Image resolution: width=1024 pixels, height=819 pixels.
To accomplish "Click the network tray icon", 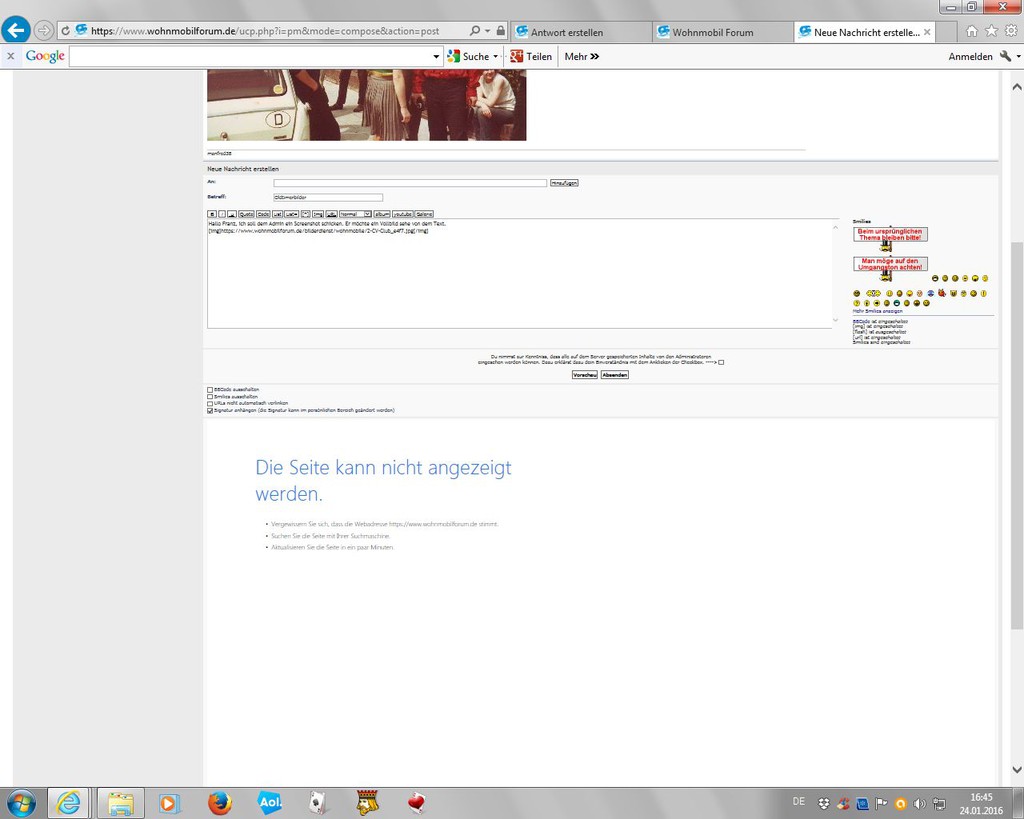I will point(940,803).
